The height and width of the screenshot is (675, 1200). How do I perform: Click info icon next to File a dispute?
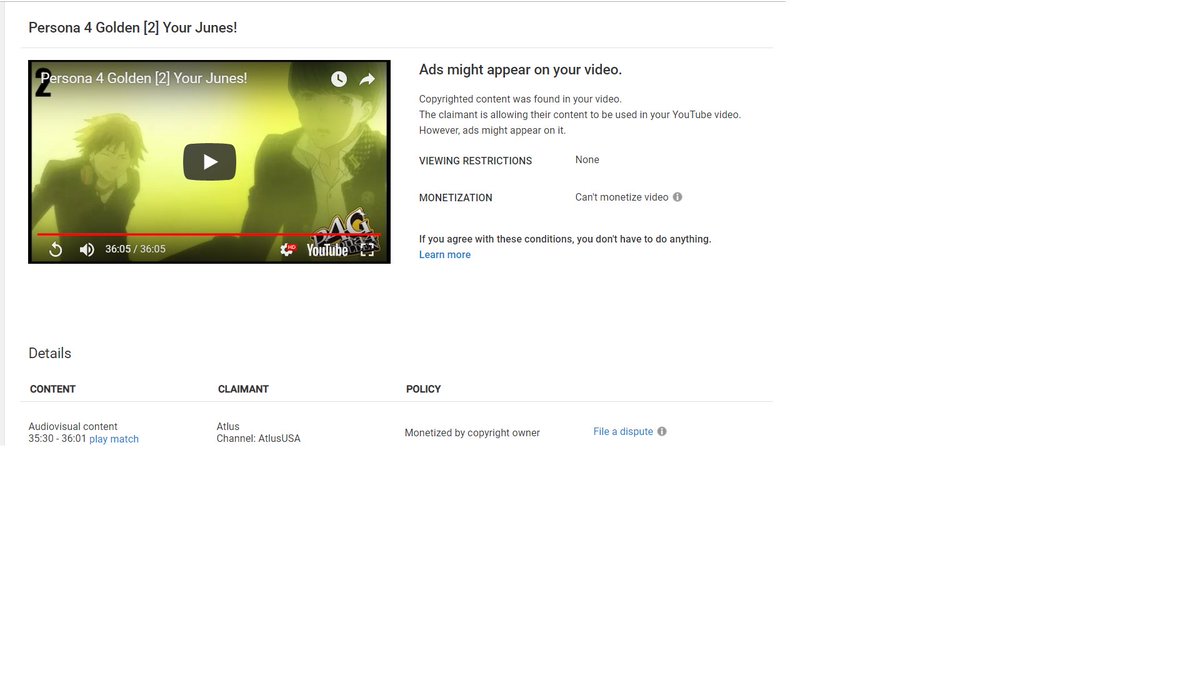[x=662, y=432]
